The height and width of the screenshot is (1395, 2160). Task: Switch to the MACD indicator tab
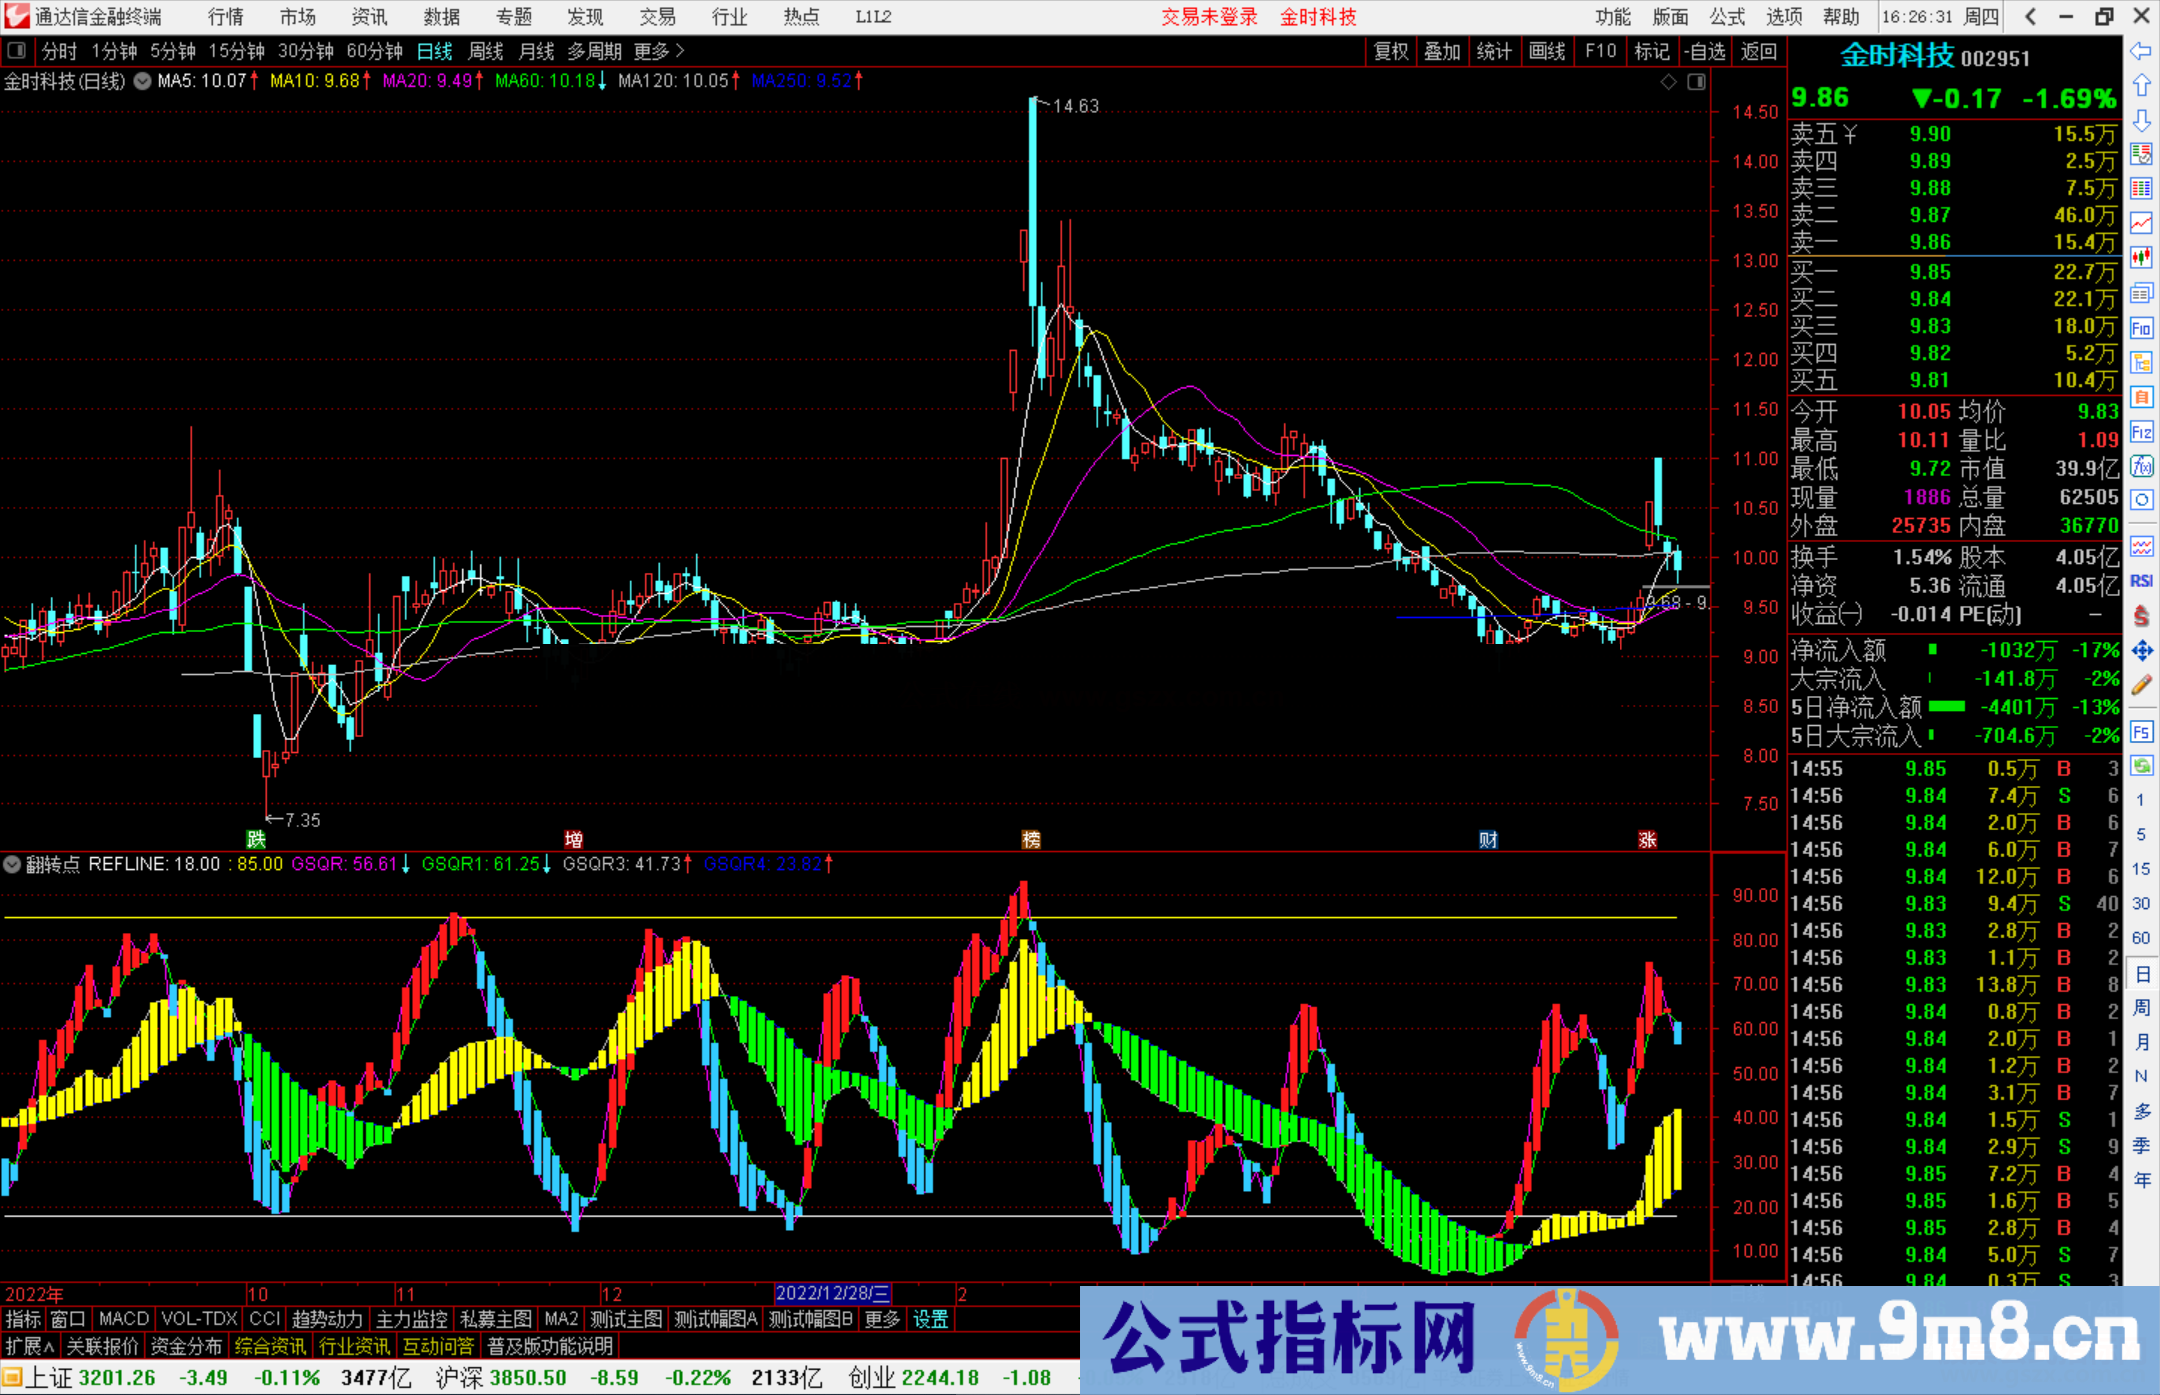(x=122, y=1319)
